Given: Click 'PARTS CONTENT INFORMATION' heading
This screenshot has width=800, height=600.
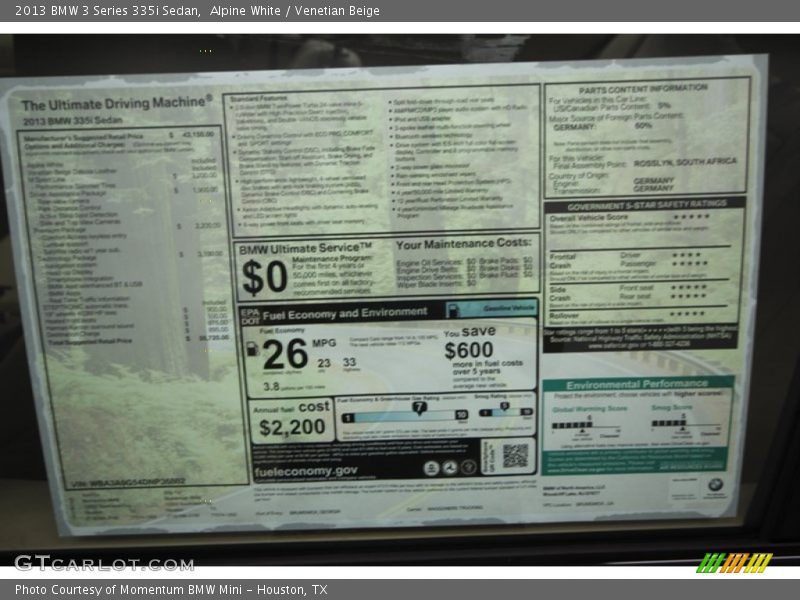Looking at the screenshot, I should pos(643,89).
